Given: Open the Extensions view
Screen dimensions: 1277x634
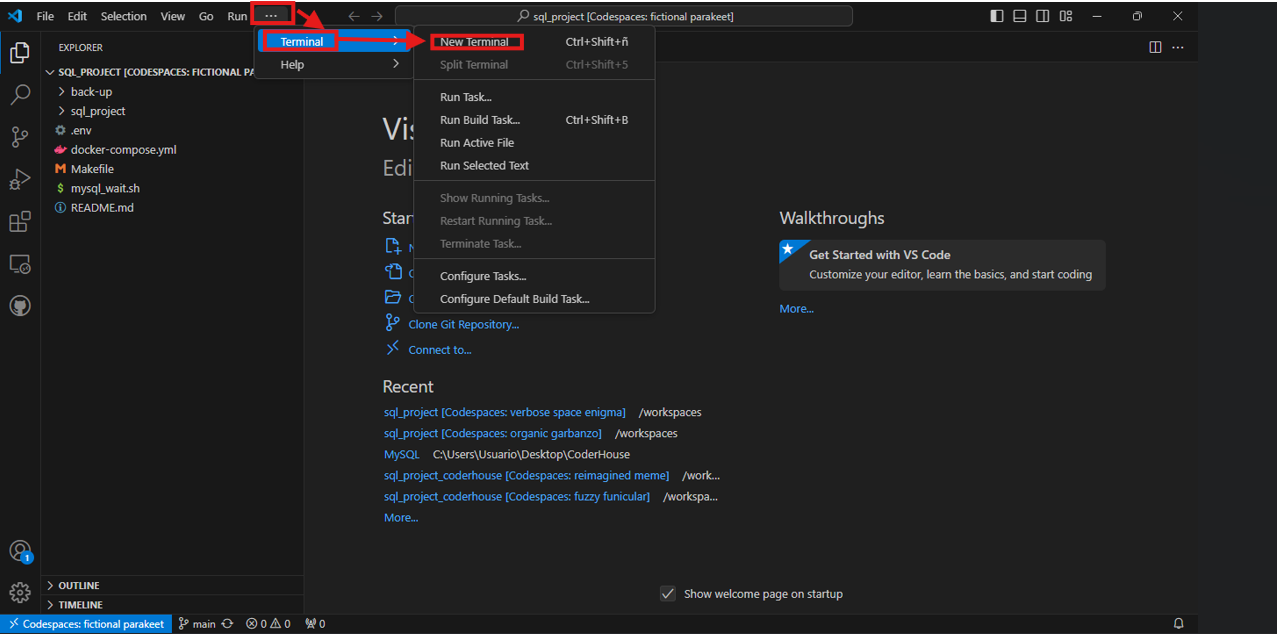Looking at the screenshot, I should (20, 222).
